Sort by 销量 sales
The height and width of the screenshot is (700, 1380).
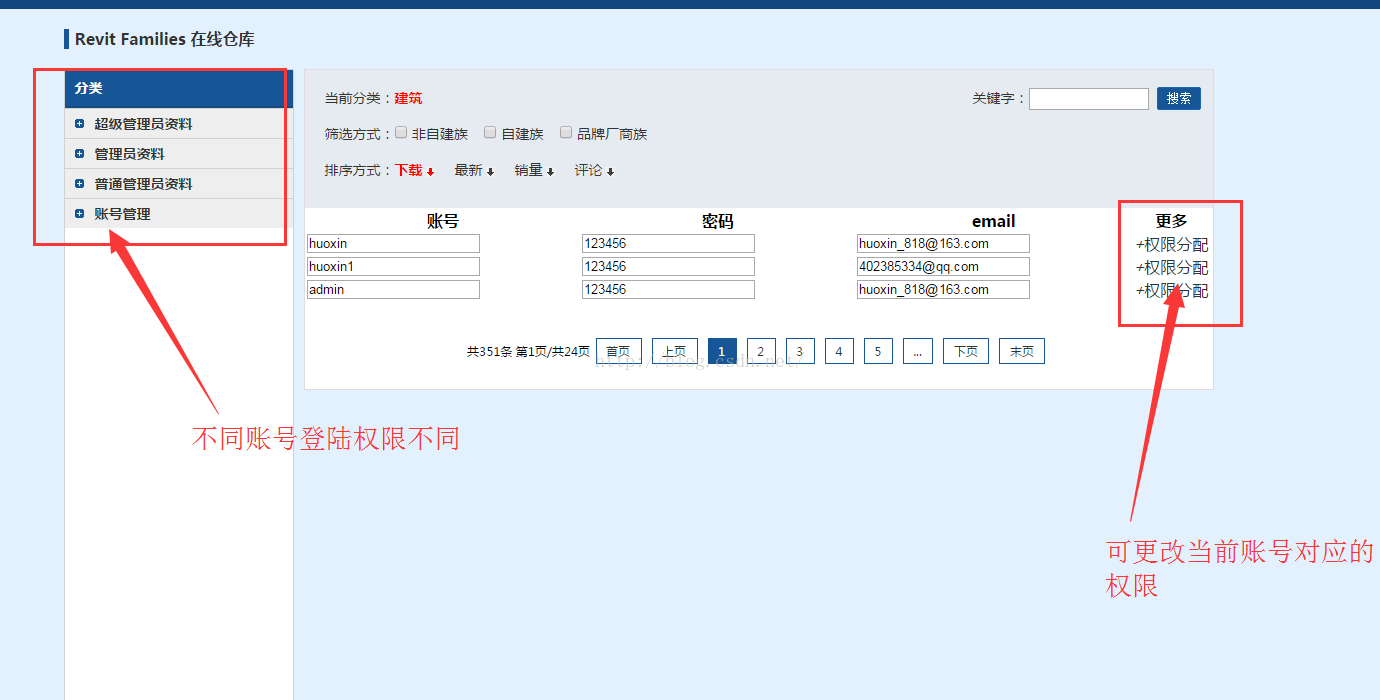coord(534,171)
